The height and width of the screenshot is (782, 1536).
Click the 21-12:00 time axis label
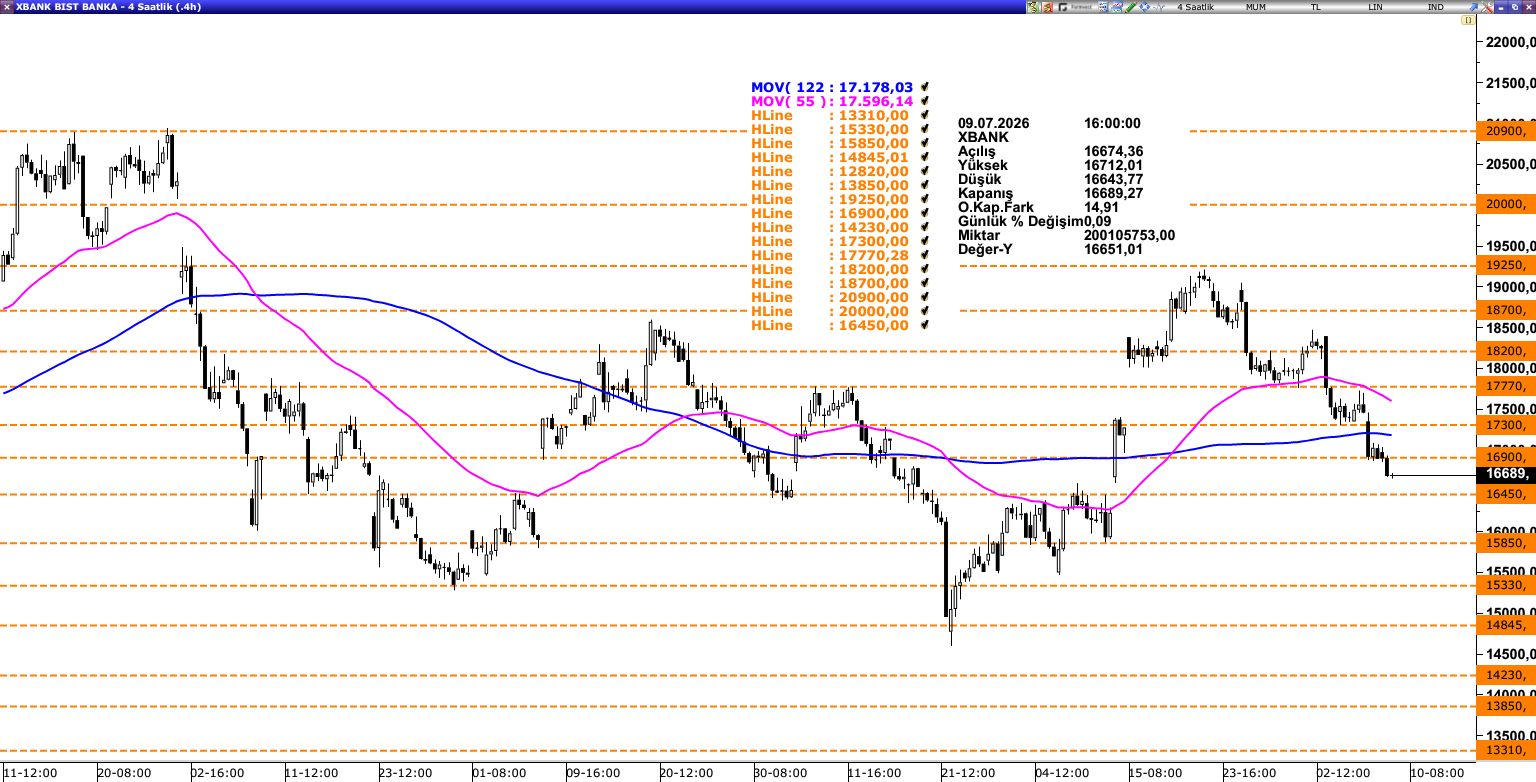click(968, 773)
